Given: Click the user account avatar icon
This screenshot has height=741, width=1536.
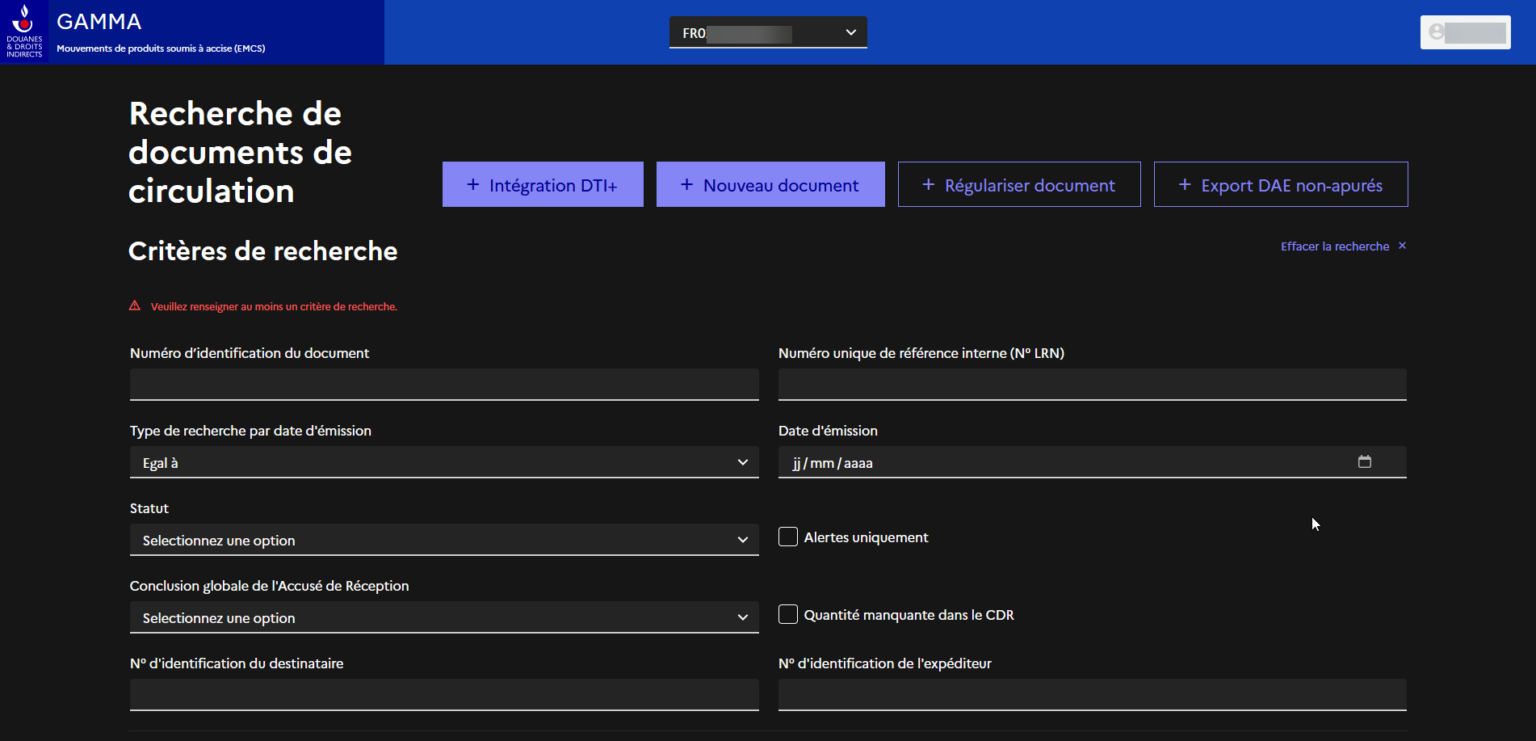Looking at the screenshot, I should point(1437,32).
